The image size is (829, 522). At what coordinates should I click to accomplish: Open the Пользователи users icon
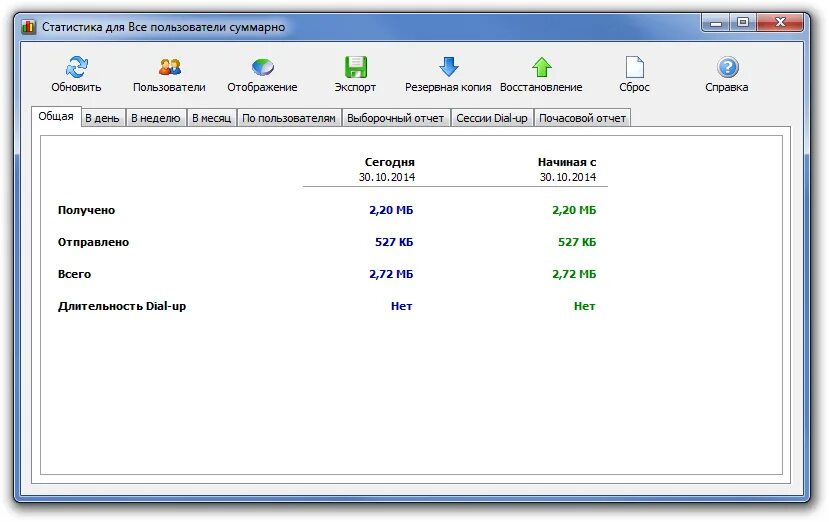[x=169, y=67]
